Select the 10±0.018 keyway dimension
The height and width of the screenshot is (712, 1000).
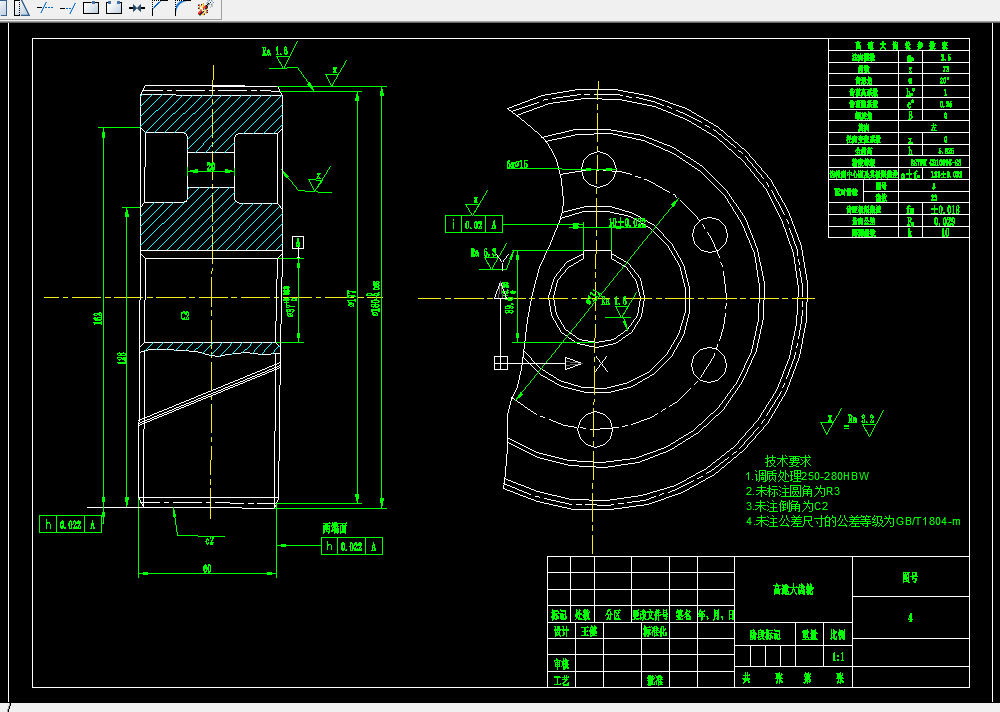(627, 223)
